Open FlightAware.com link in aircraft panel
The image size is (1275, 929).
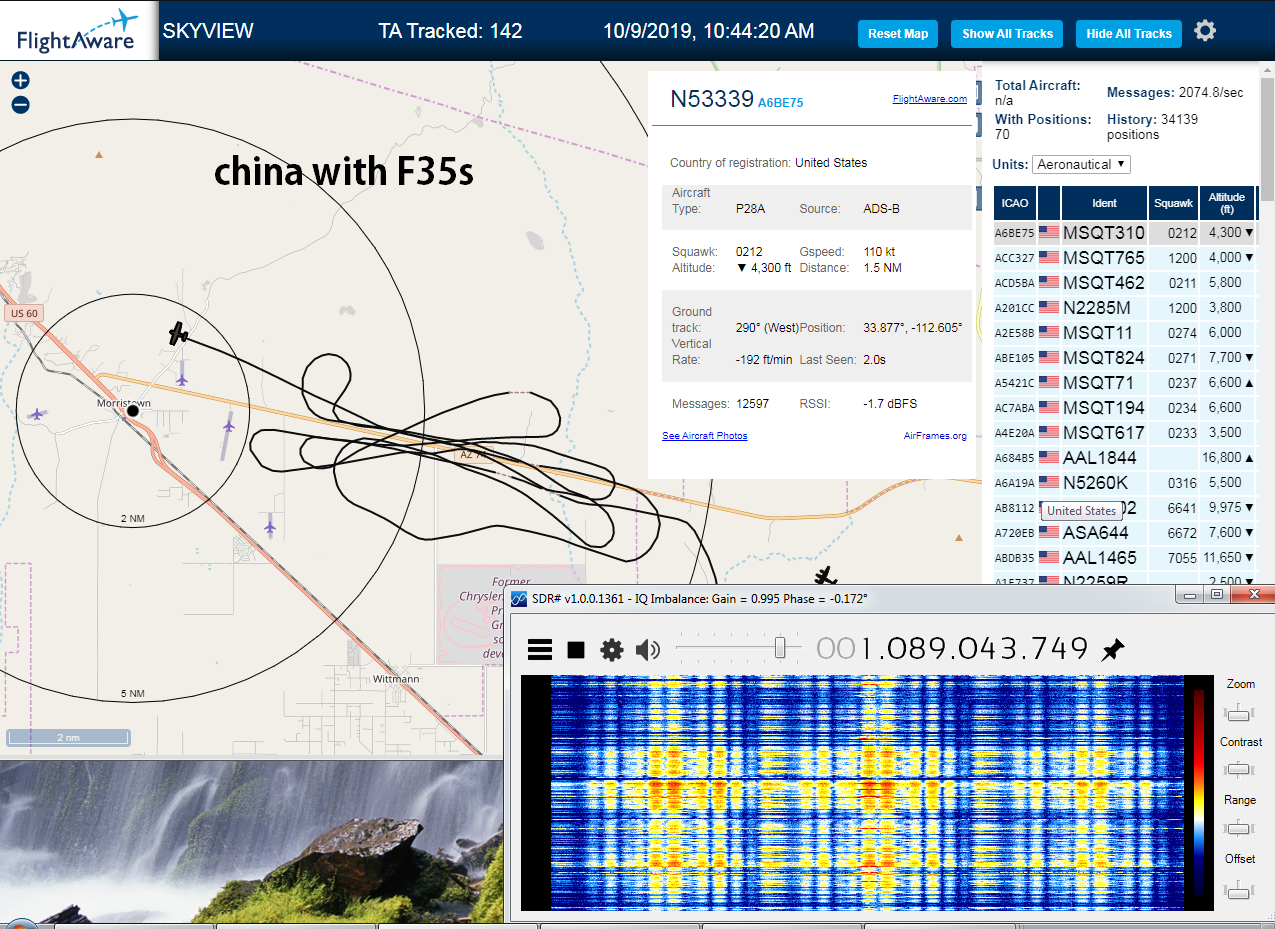tap(930, 99)
